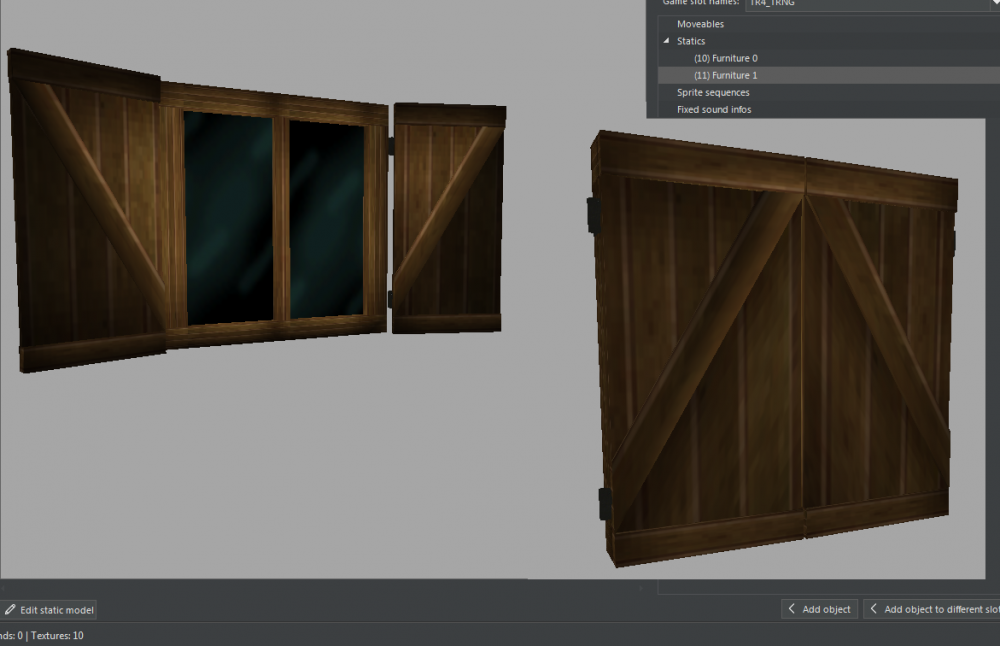Select (10) Furniture 0 static
1000x646 pixels.
click(x=726, y=58)
